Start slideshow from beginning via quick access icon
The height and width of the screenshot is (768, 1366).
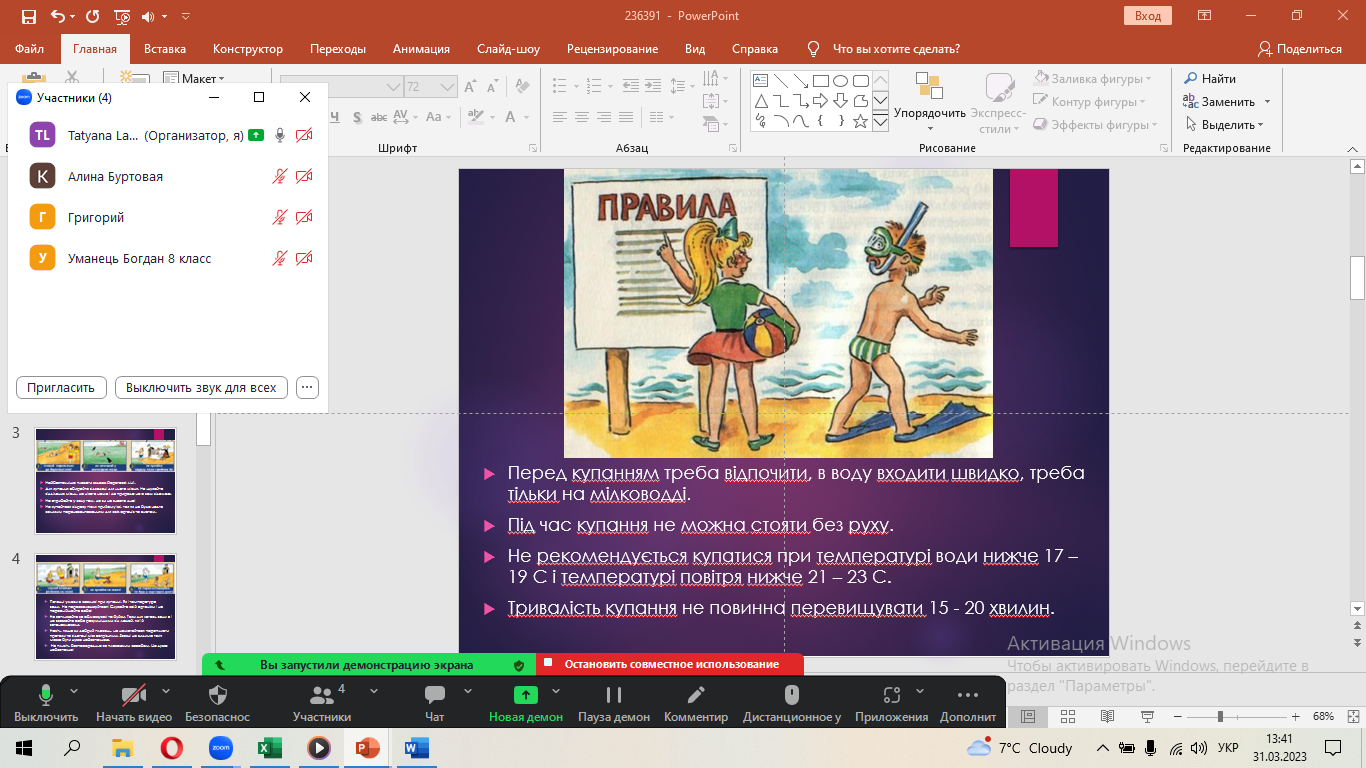coord(123,16)
